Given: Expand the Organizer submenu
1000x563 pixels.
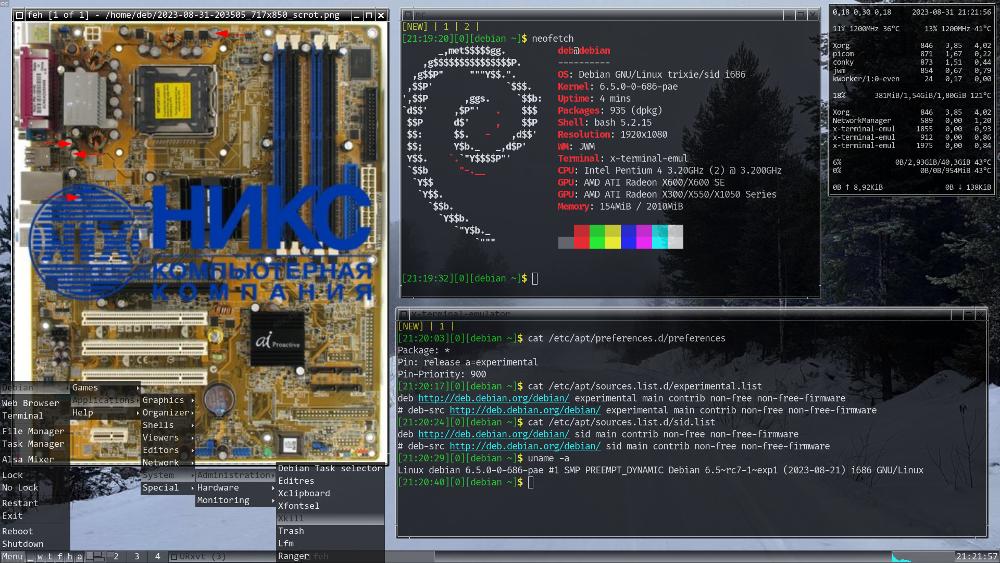Looking at the screenshot, I should pos(168,413).
